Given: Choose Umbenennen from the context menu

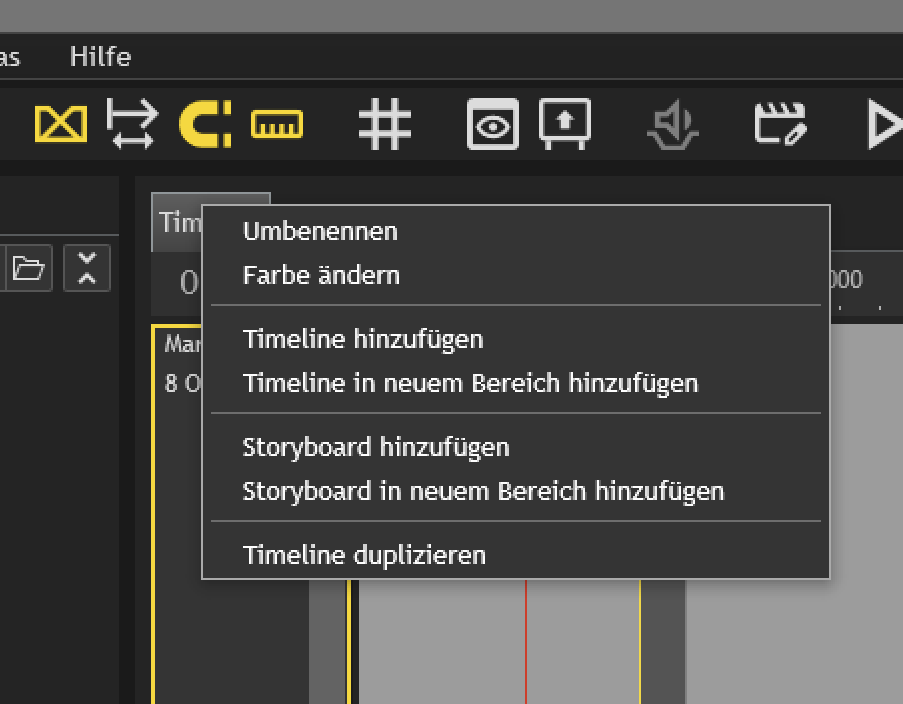Looking at the screenshot, I should 320,231.
